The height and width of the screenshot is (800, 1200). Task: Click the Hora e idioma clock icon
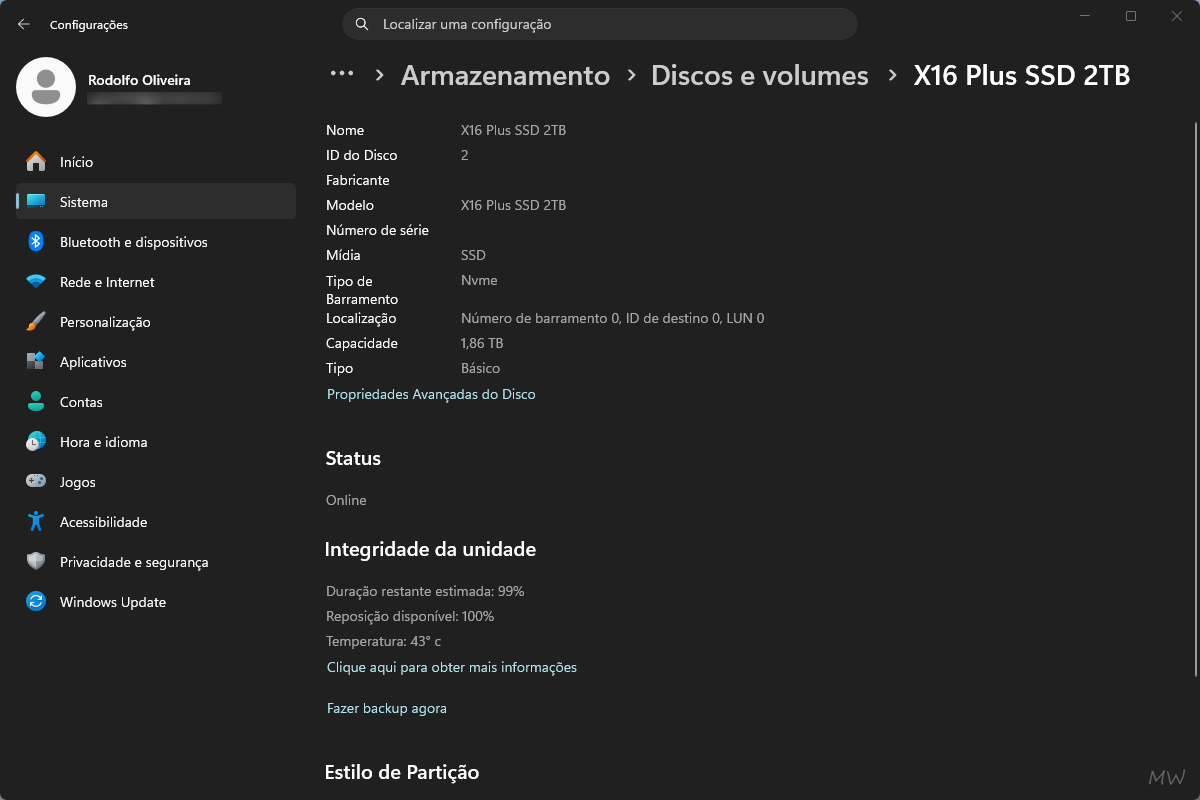[x=36, y=441]
